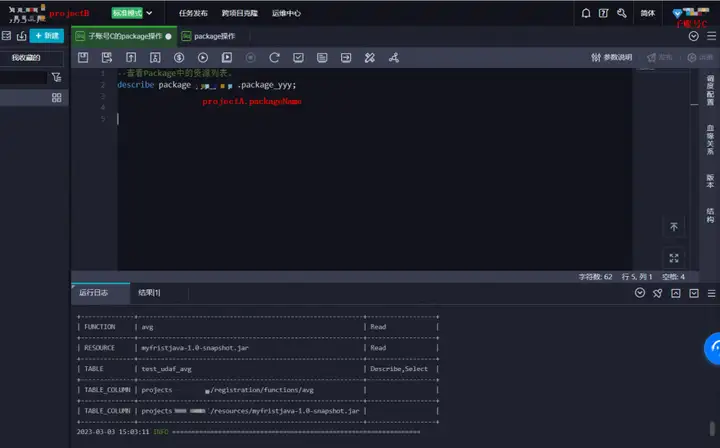Image resolution: width=720 pixels, height=448 pixels.
Task: Click '字符数: 62' in status bar
Action: (595, 277)
